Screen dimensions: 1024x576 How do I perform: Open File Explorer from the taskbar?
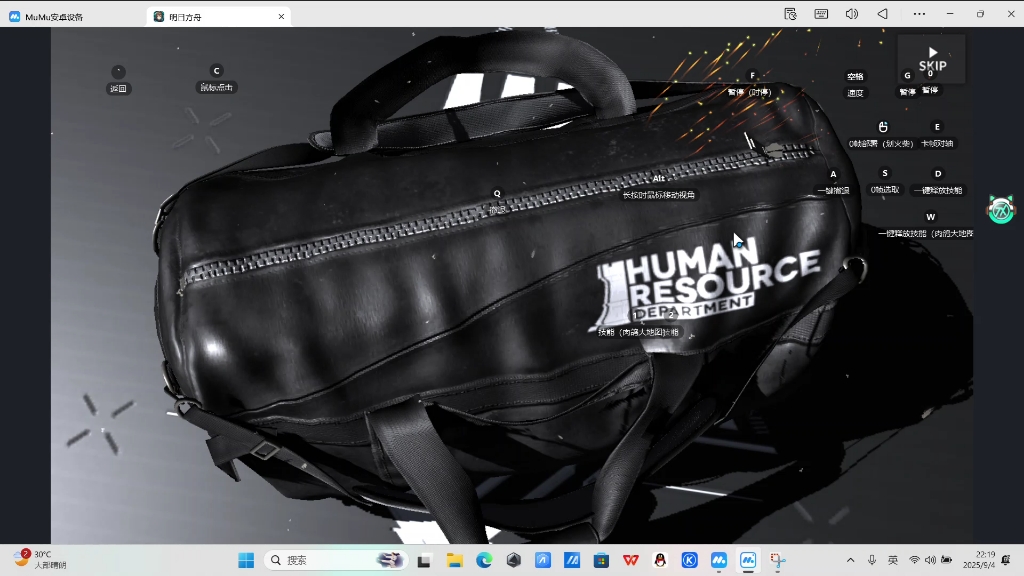pyautogui.click(x=455, y=560)
